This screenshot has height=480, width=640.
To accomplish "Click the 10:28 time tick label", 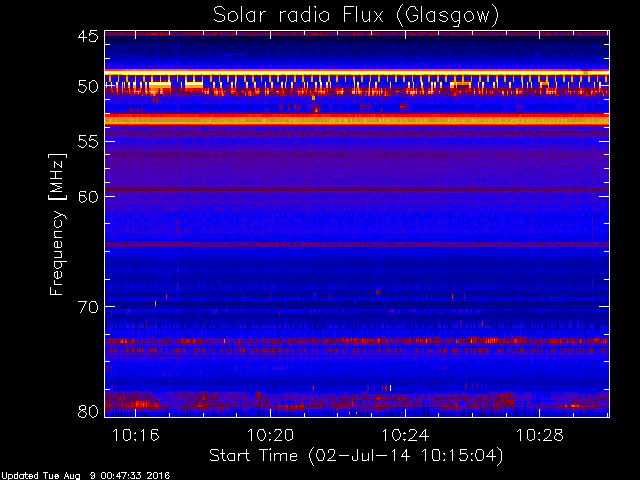I will pyautogui.click(x=540, y=435).
